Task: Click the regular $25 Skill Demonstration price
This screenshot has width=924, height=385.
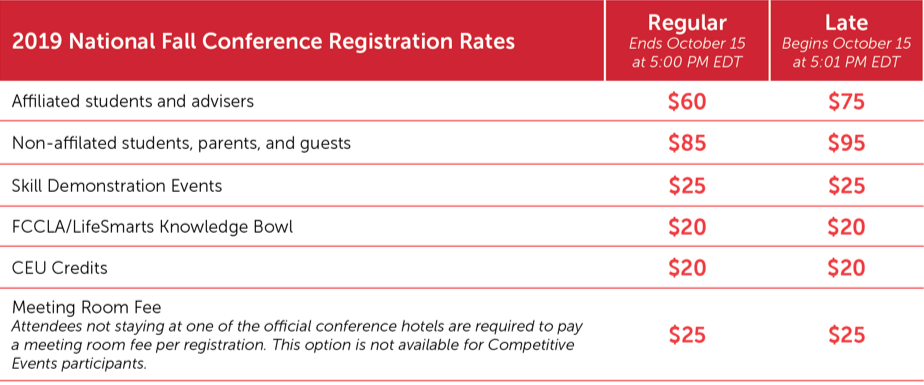Action: (687, 186)
